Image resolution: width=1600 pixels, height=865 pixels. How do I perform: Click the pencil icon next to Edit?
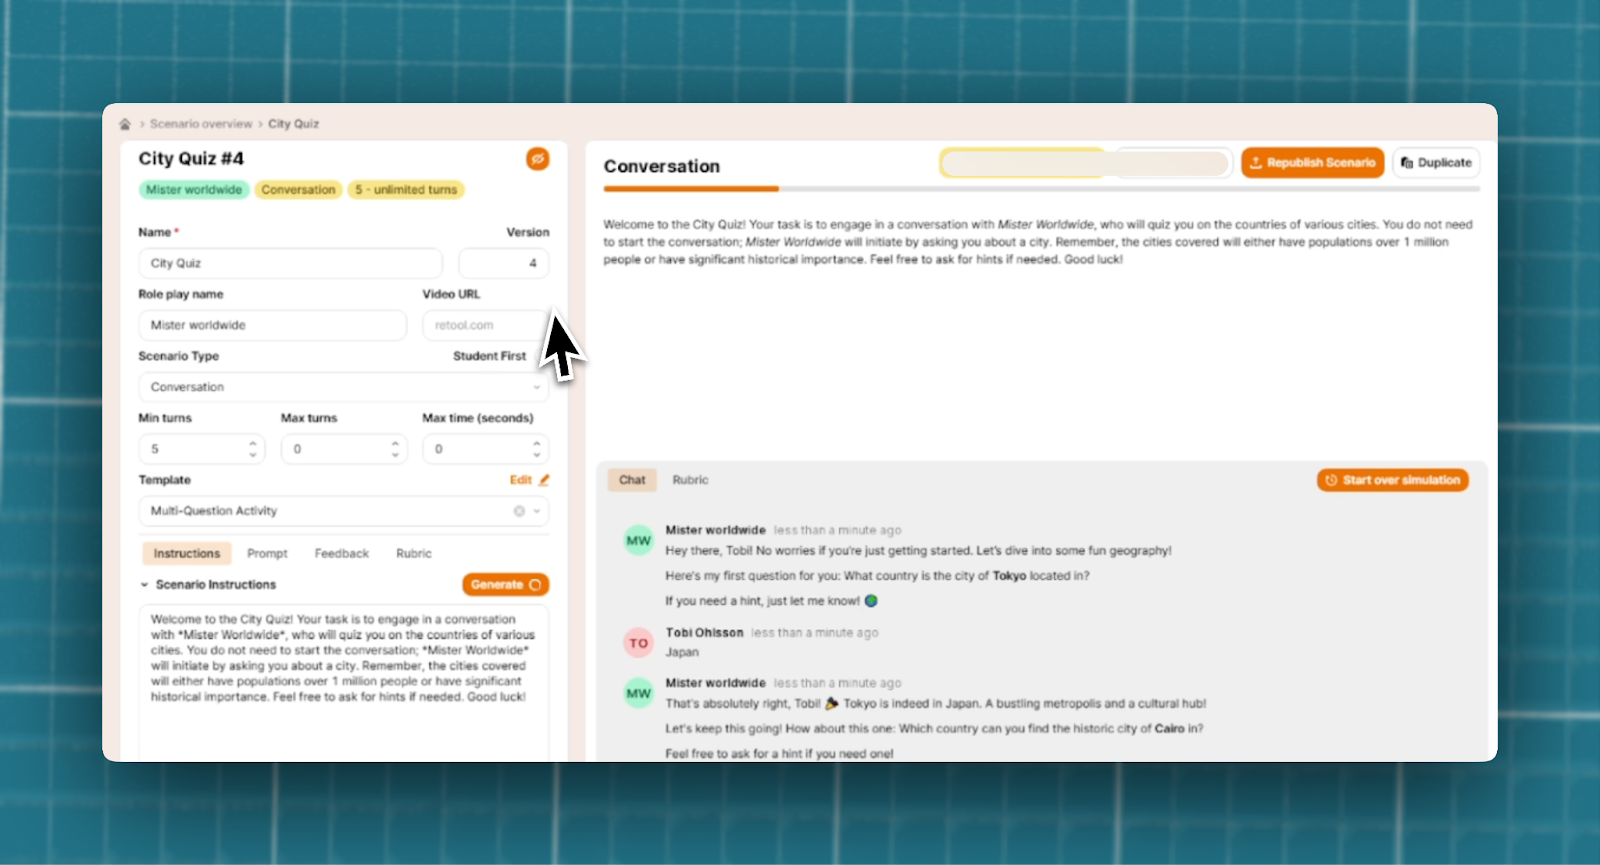(544, 480)
